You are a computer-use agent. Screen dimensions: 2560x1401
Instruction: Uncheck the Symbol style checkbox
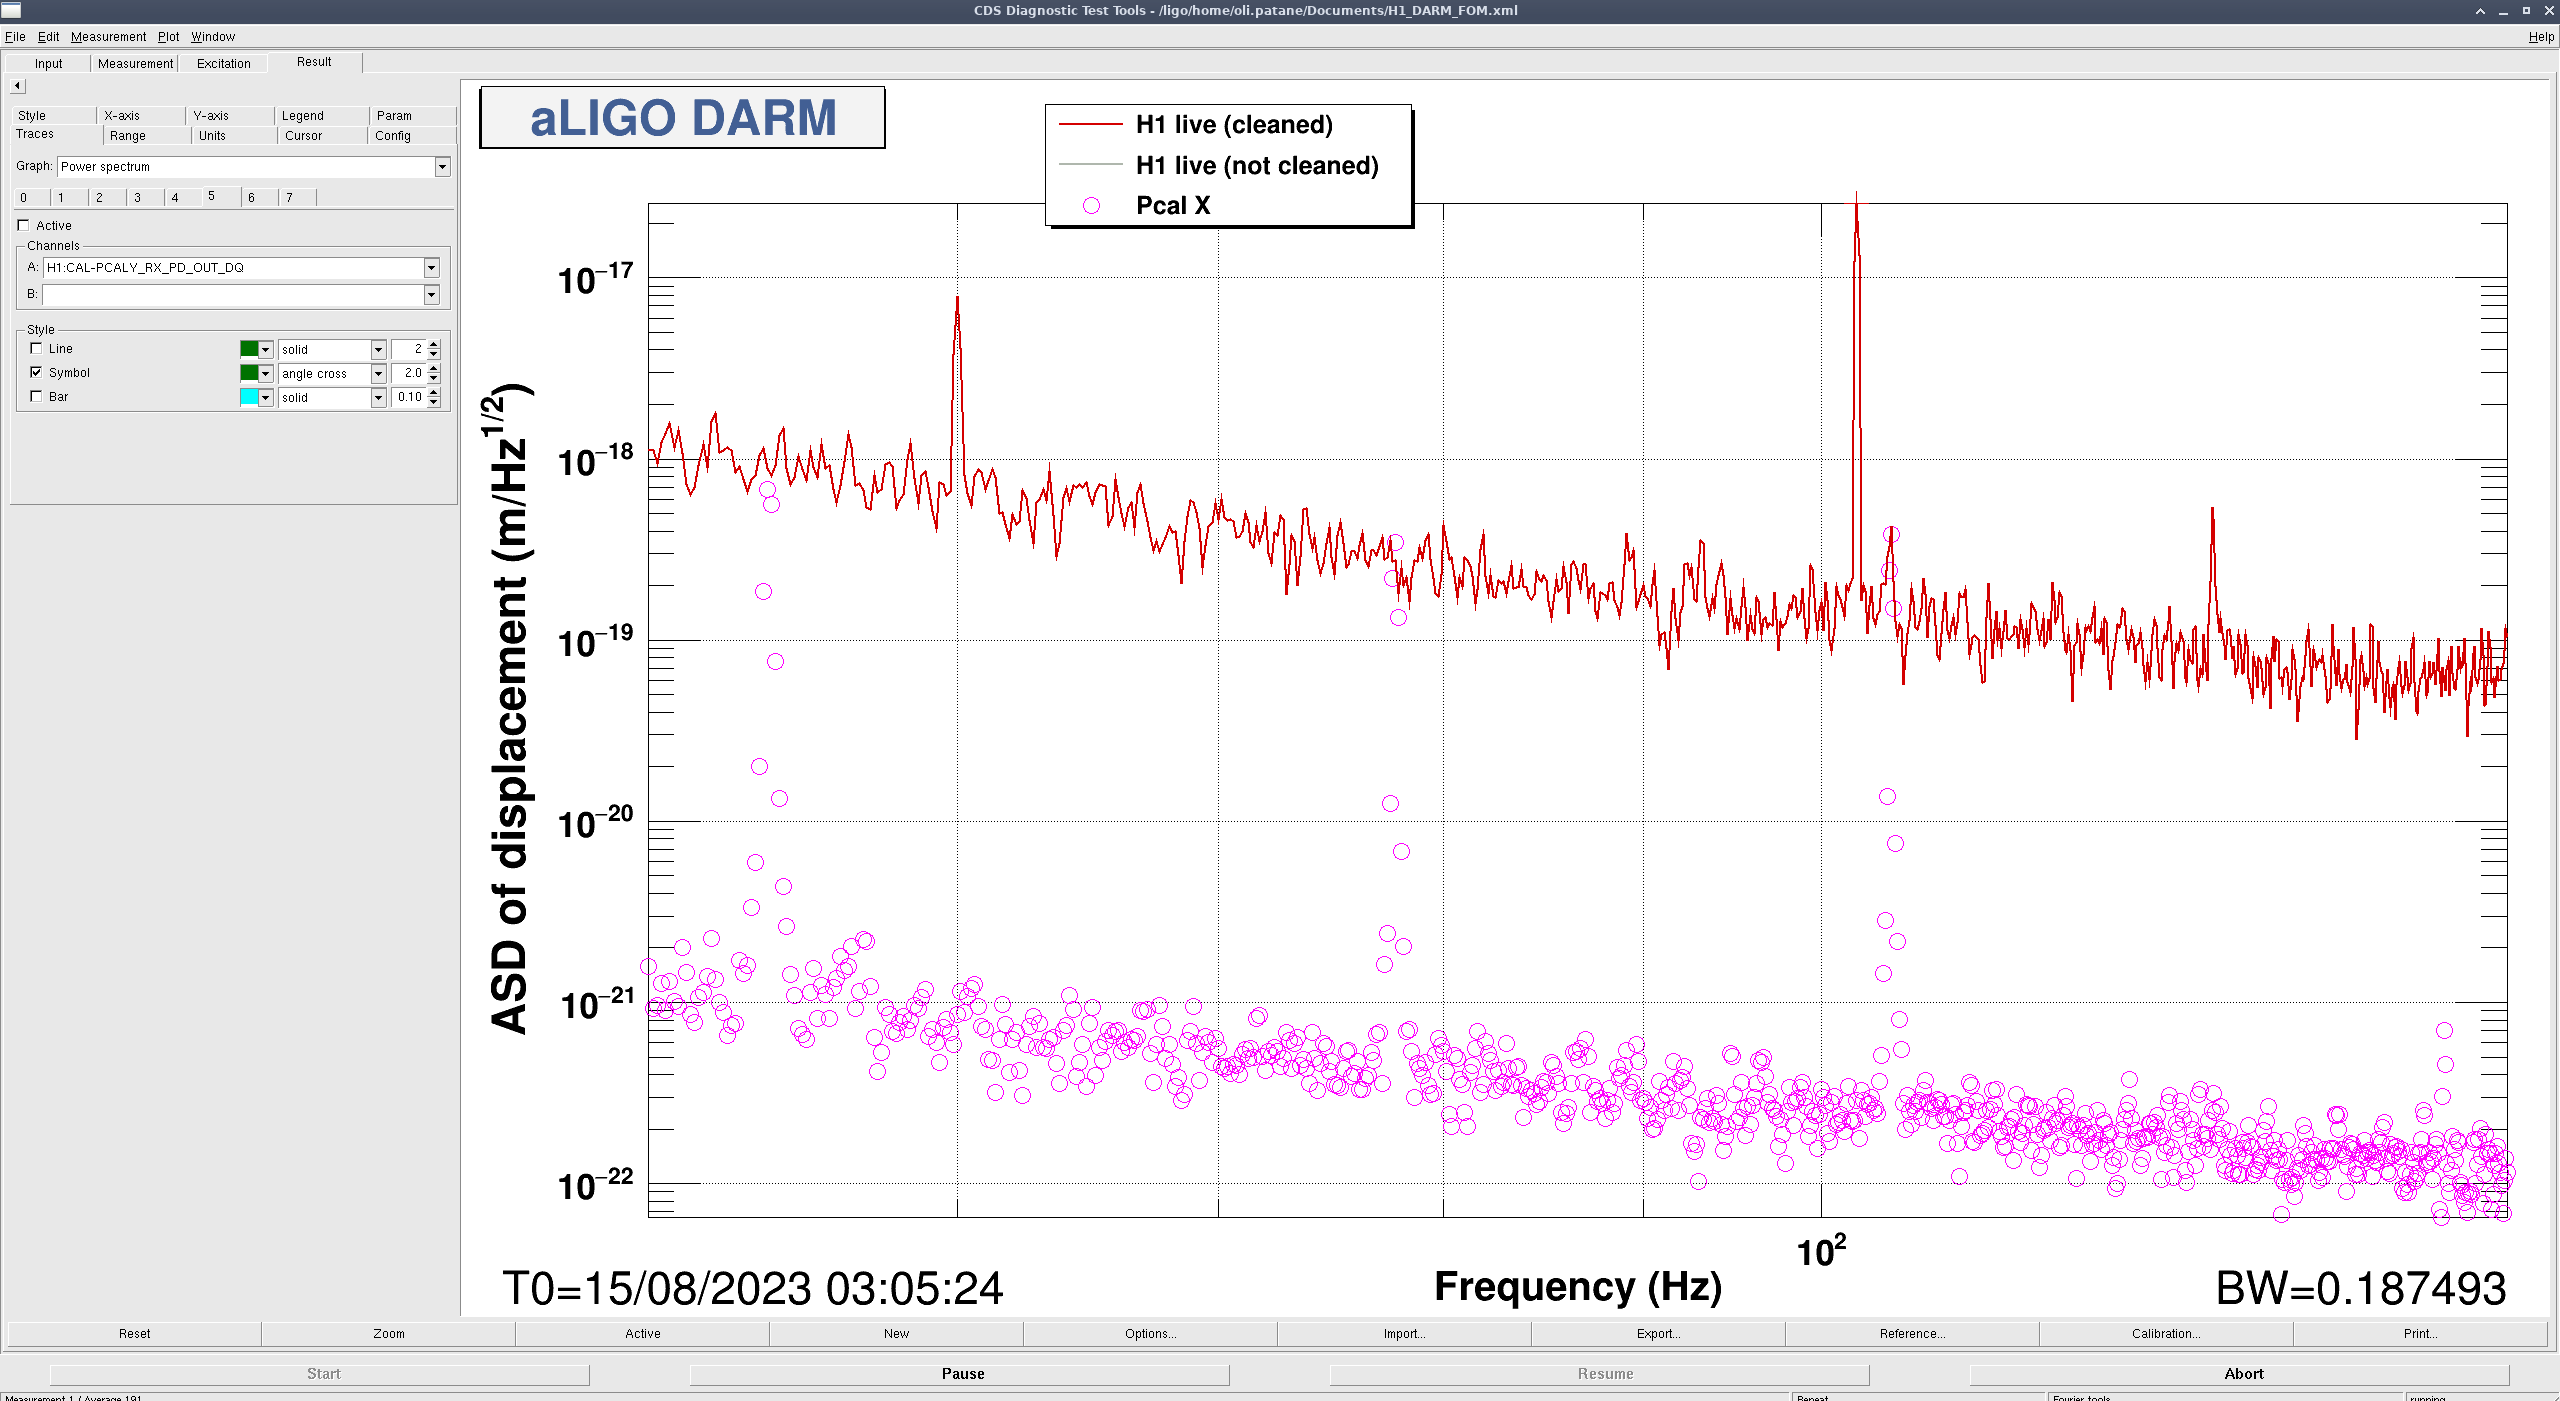point(37,373)
